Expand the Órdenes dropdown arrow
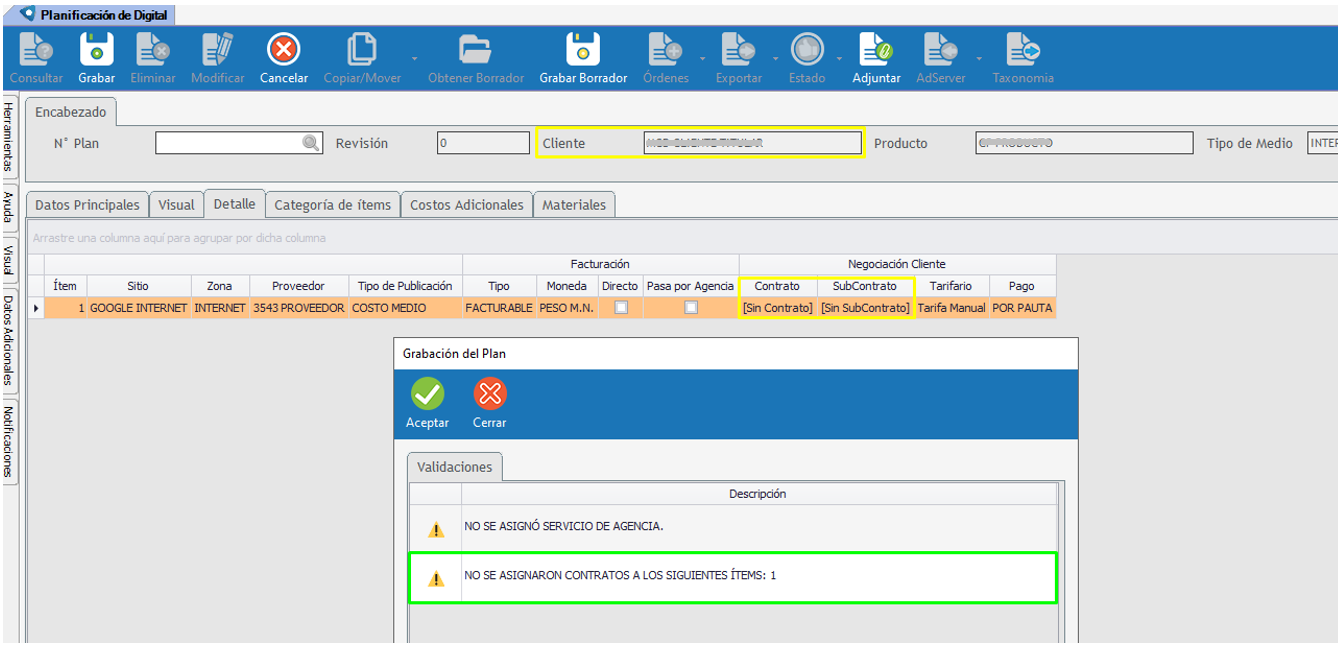Viewport: 1338px width, 651px height. [703, 58]
